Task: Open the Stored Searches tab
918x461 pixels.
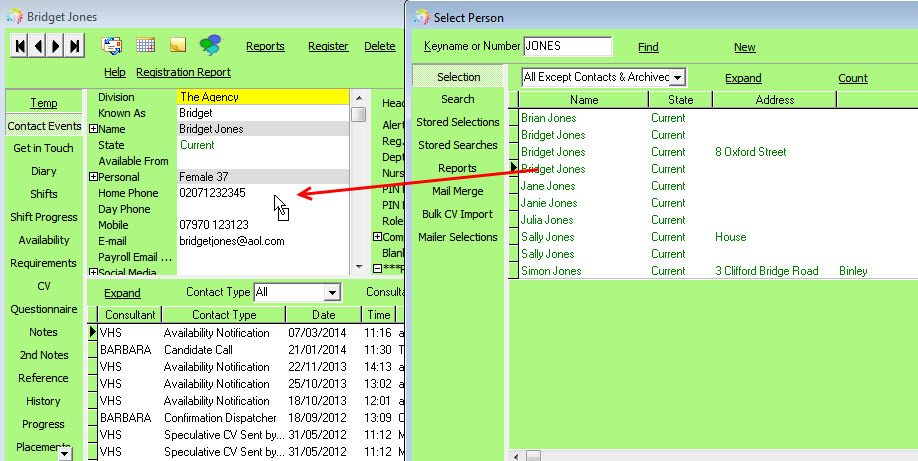Action: click(x=458, y=145)
